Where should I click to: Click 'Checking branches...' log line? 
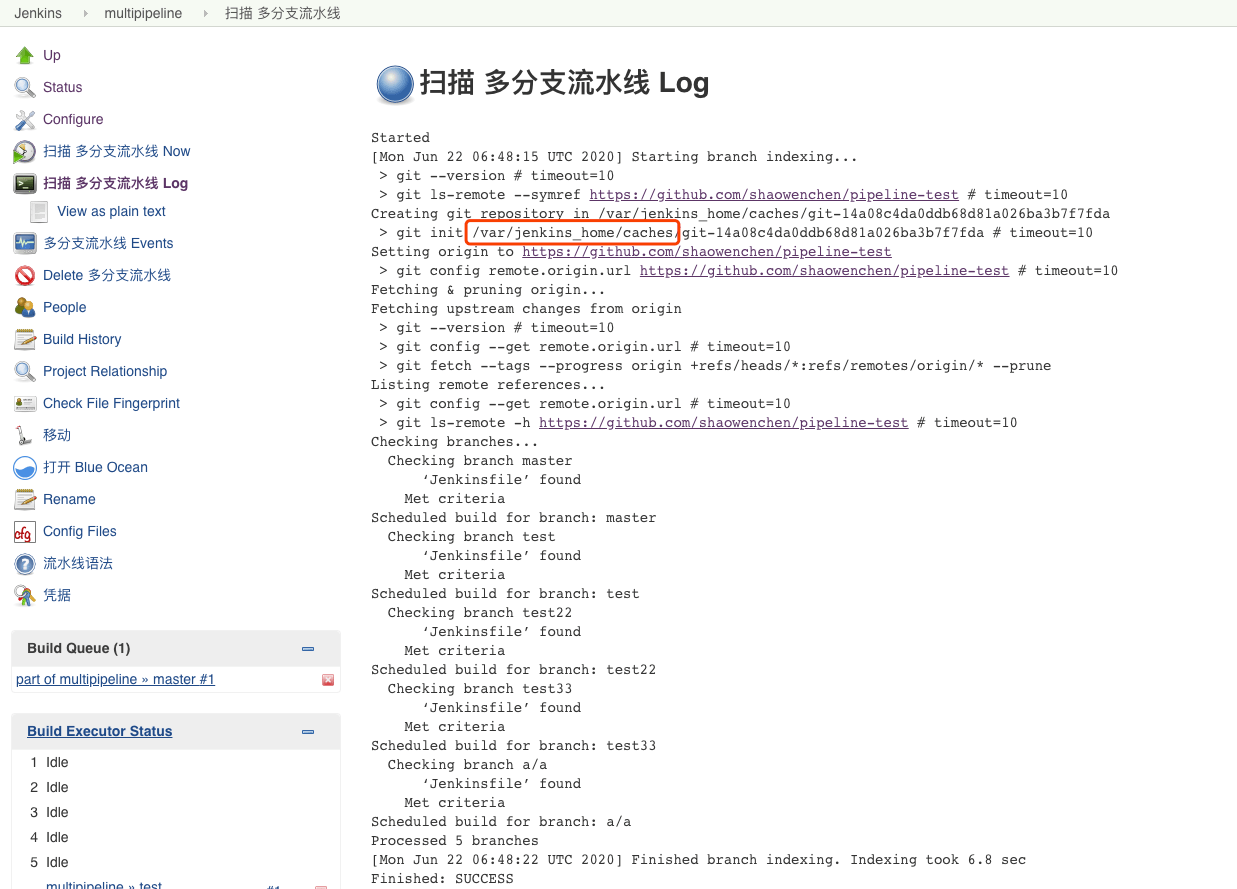455,442
